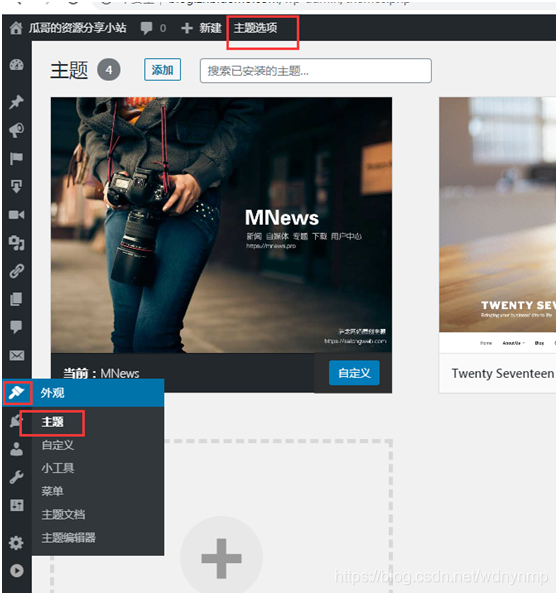The image size is (558, 595).
Task: Click the blue 自定义 button on MNews
Action: (354, 373)
